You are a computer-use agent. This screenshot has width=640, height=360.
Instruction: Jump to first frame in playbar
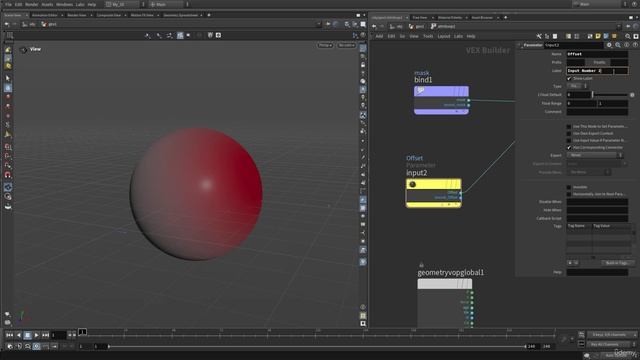(x=9, y=335)
